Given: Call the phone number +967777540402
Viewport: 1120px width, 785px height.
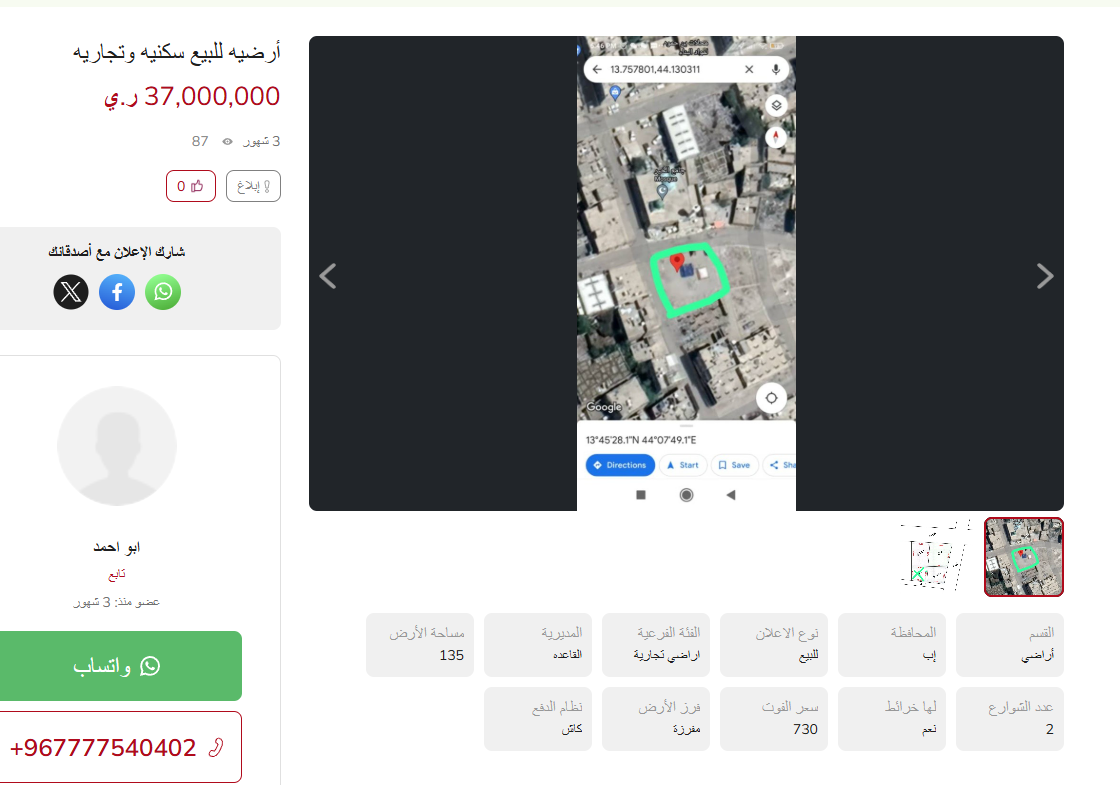Looking at the screenshot, I should (118, 747).
